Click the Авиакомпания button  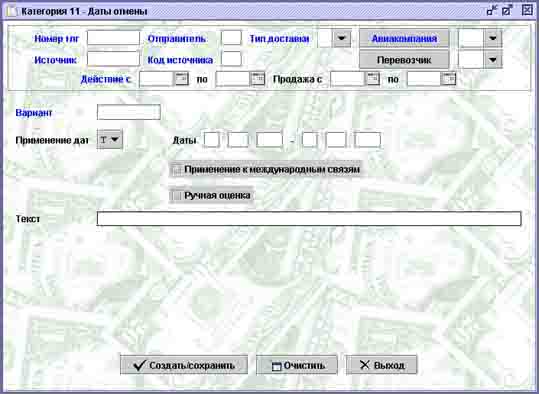404,39
